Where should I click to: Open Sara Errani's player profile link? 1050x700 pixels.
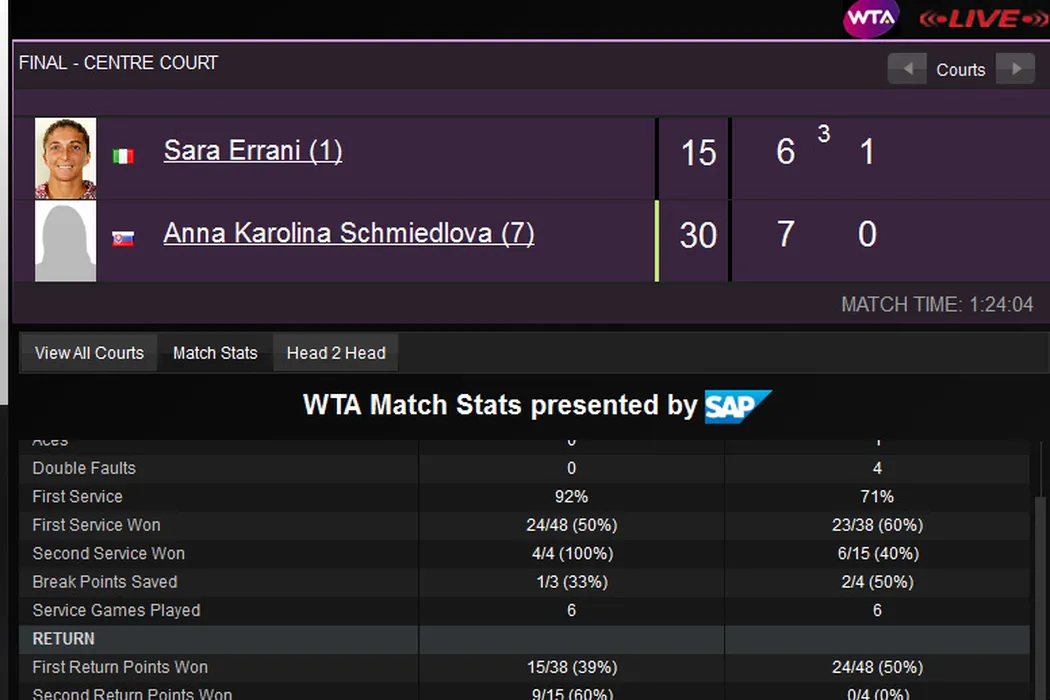(x=253, y=151)
